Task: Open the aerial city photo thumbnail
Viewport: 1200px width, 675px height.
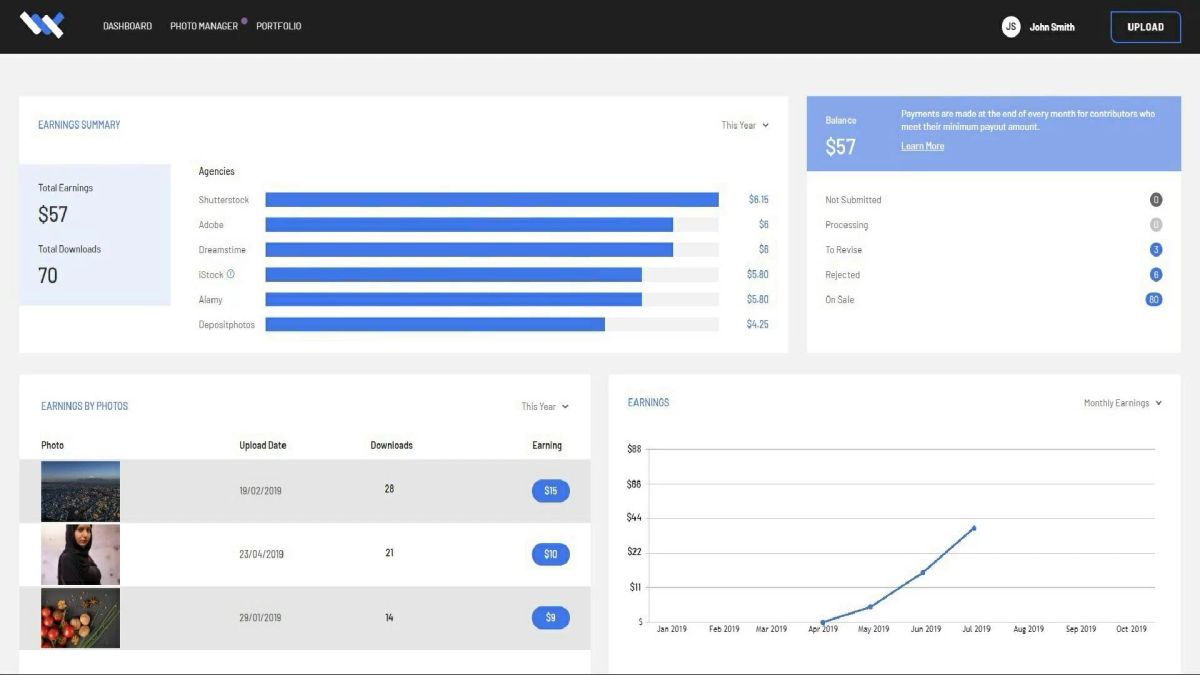Action: pos(80,491)
